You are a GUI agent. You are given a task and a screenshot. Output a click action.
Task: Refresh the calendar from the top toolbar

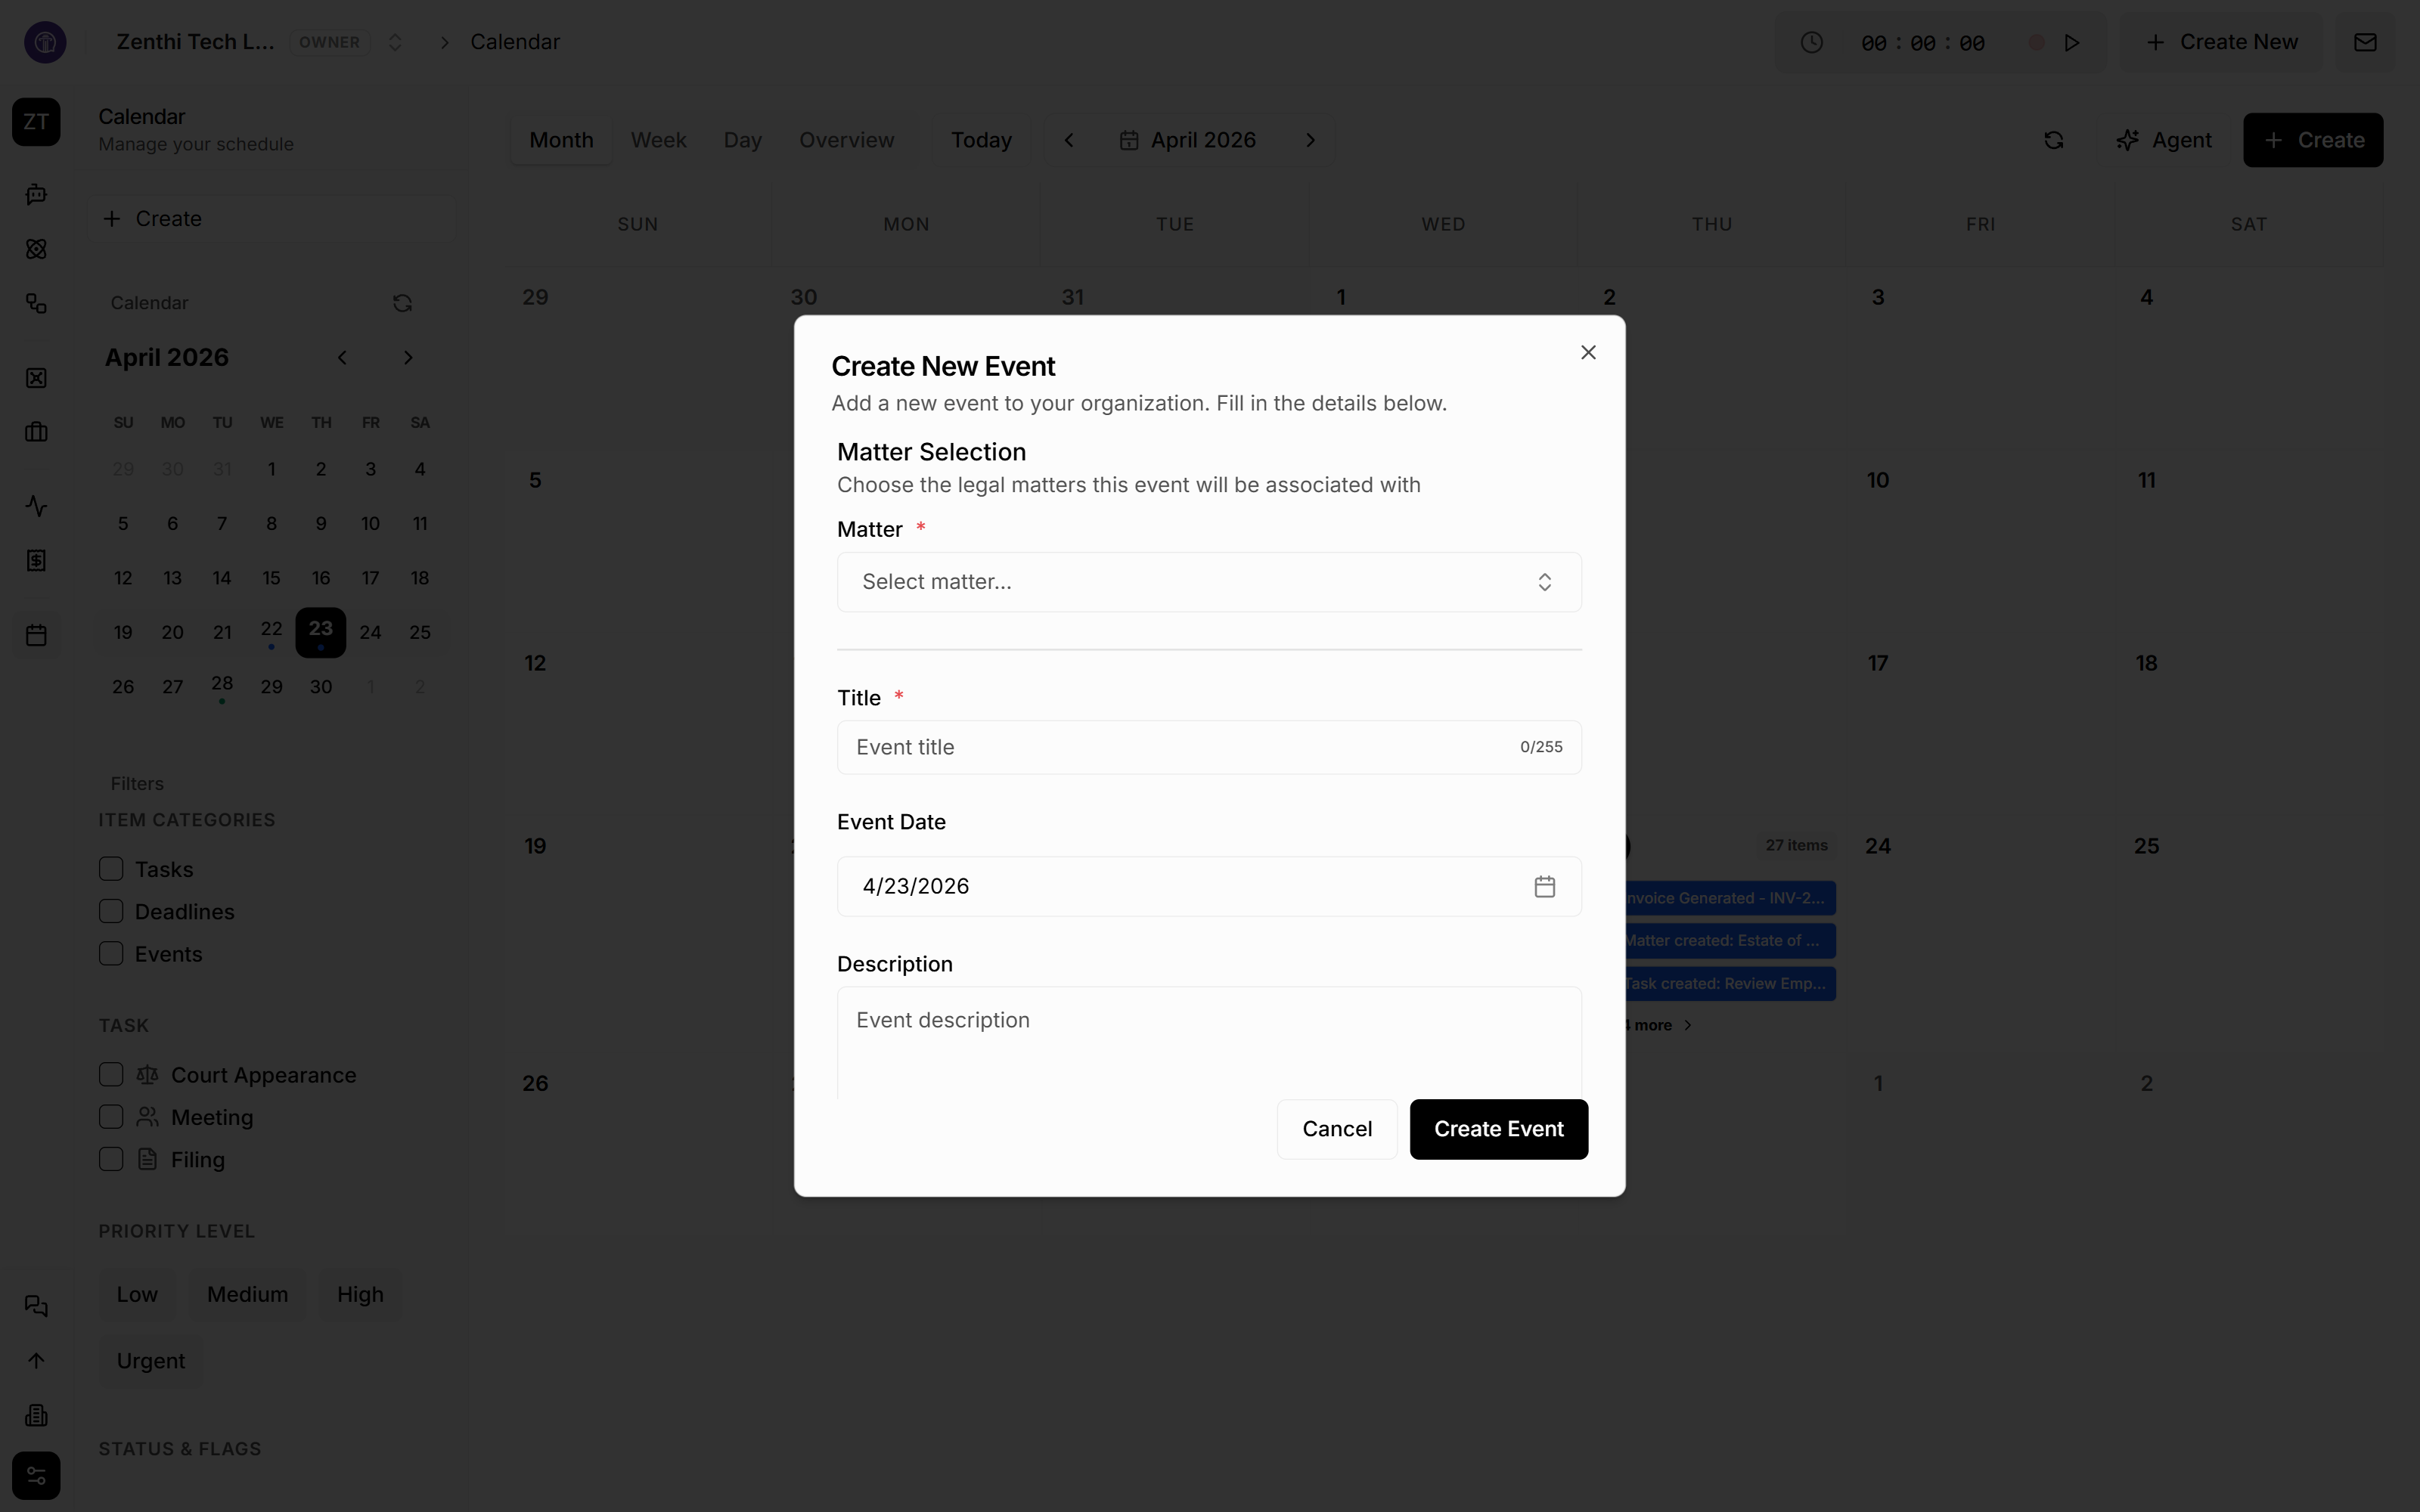coord(2053,140)
